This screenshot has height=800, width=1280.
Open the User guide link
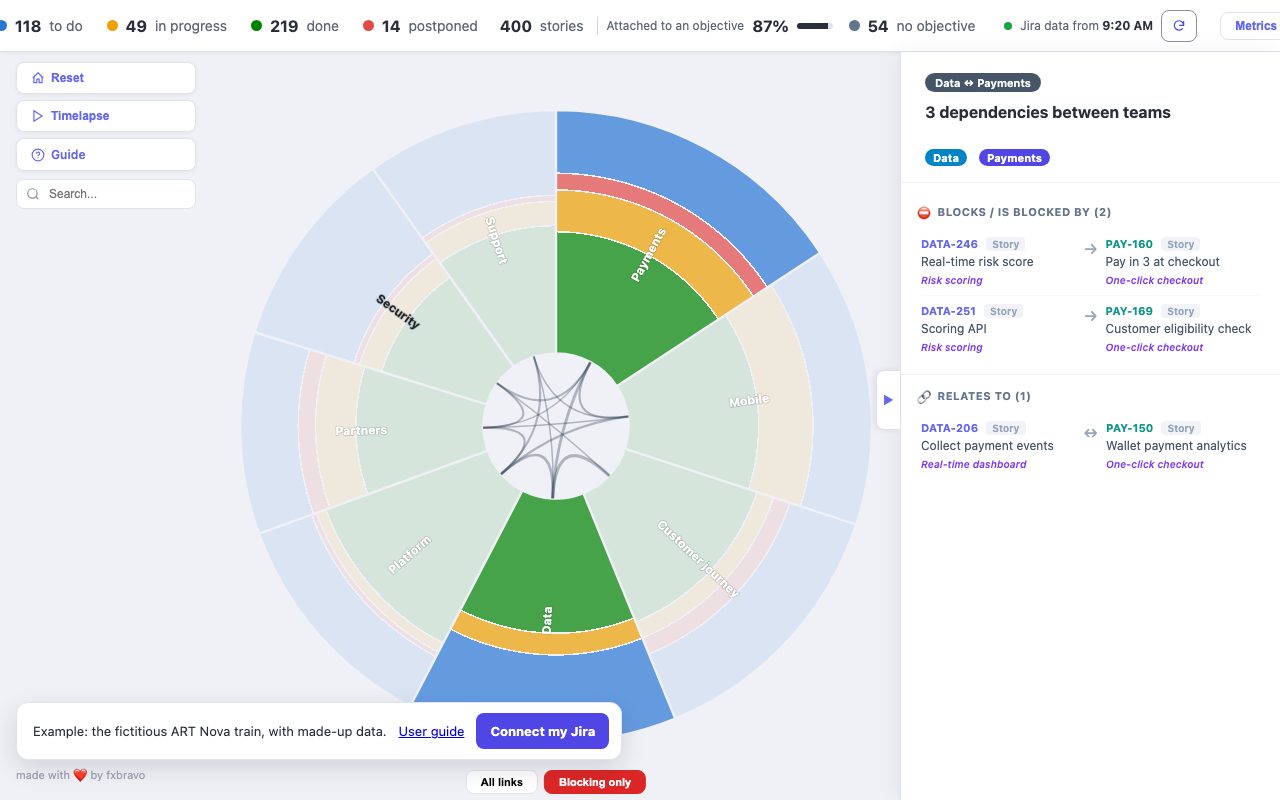(431, 731)
